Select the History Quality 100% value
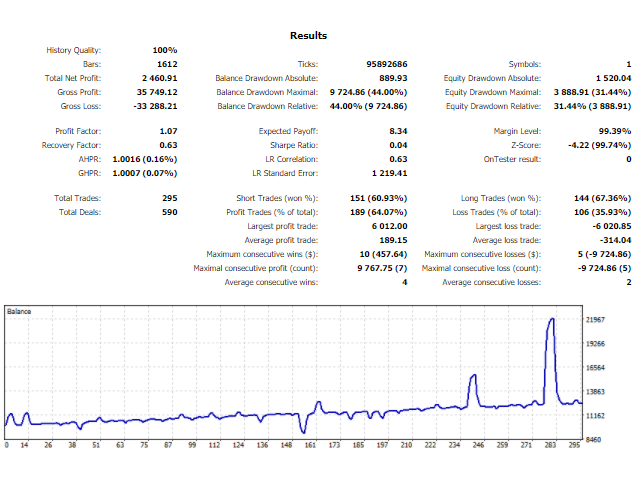 [x=165, y=50]
